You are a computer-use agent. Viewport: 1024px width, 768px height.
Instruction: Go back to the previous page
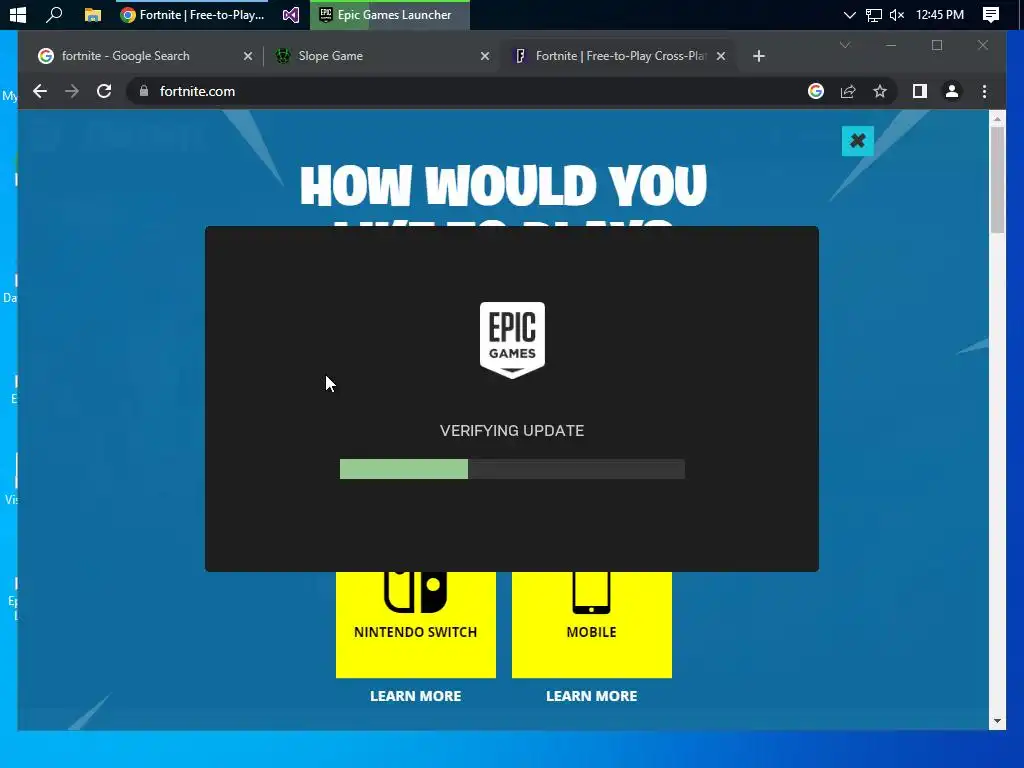tap(40, 91)
